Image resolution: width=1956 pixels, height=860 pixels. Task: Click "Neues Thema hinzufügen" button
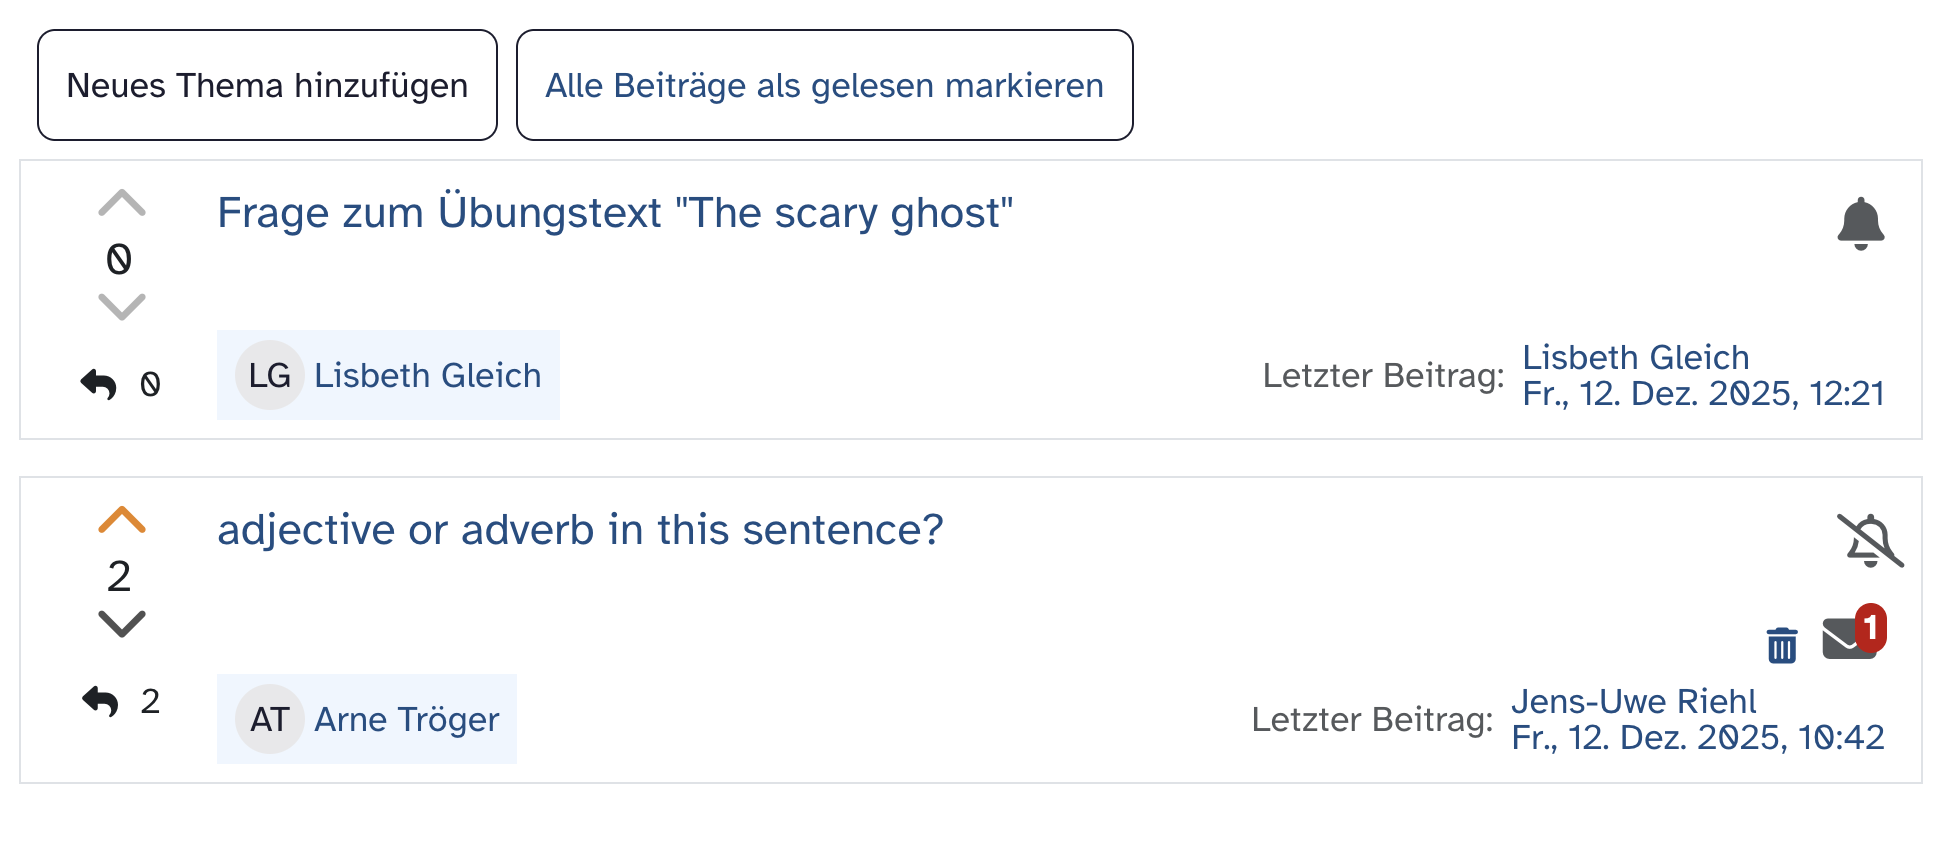click(x=267, y=86)
